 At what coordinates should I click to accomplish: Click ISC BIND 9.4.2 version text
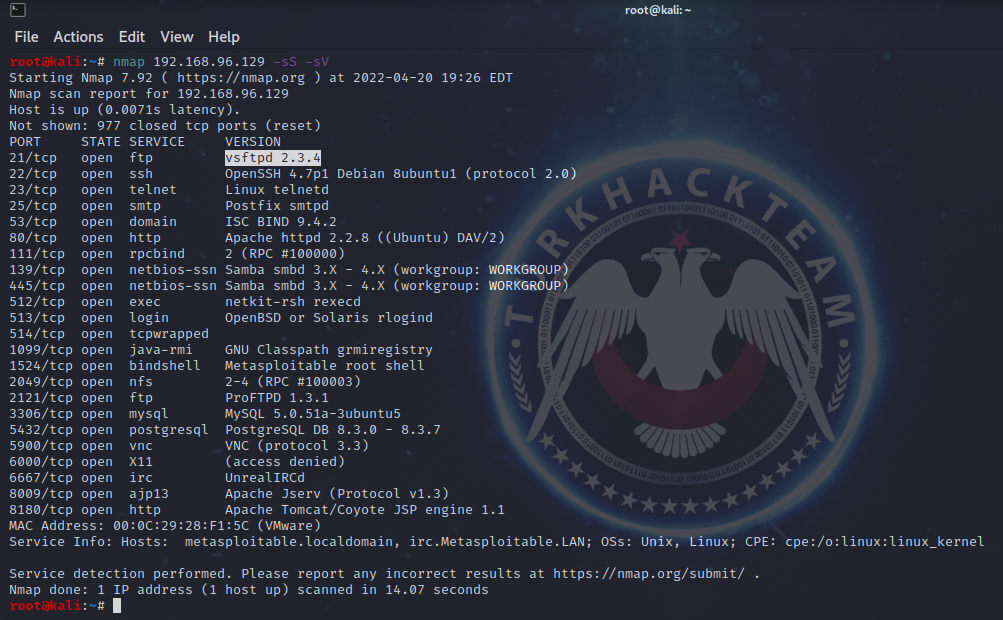280,222
